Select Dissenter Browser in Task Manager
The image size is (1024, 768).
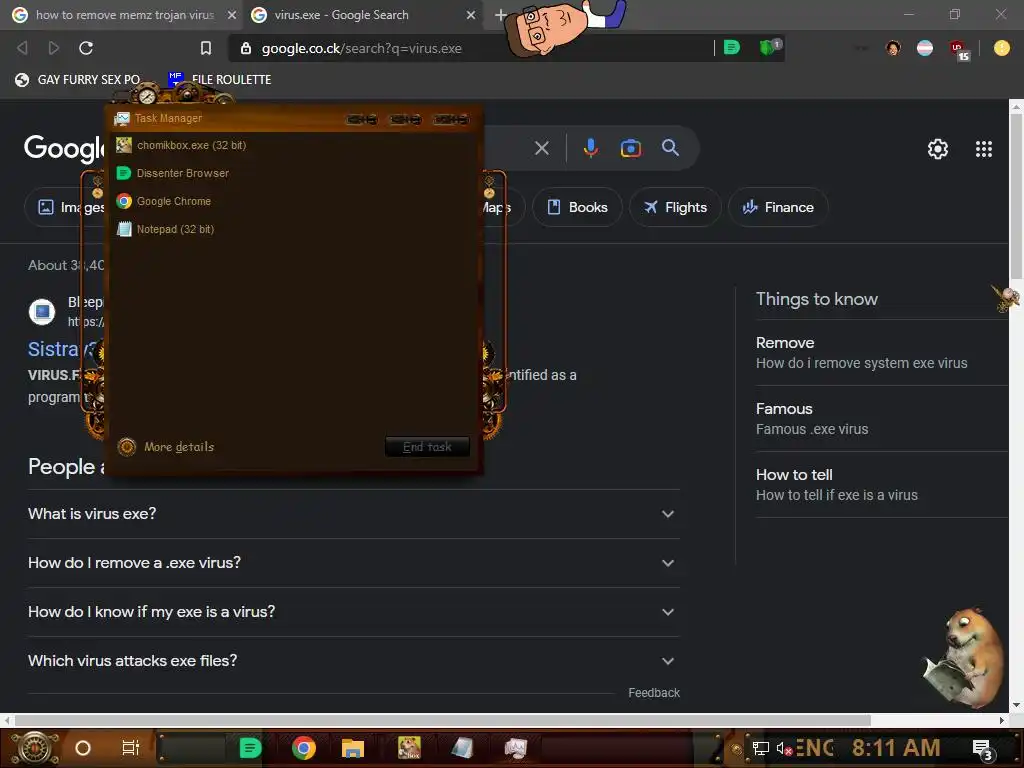pyautogui.click(x=293, y=173)
